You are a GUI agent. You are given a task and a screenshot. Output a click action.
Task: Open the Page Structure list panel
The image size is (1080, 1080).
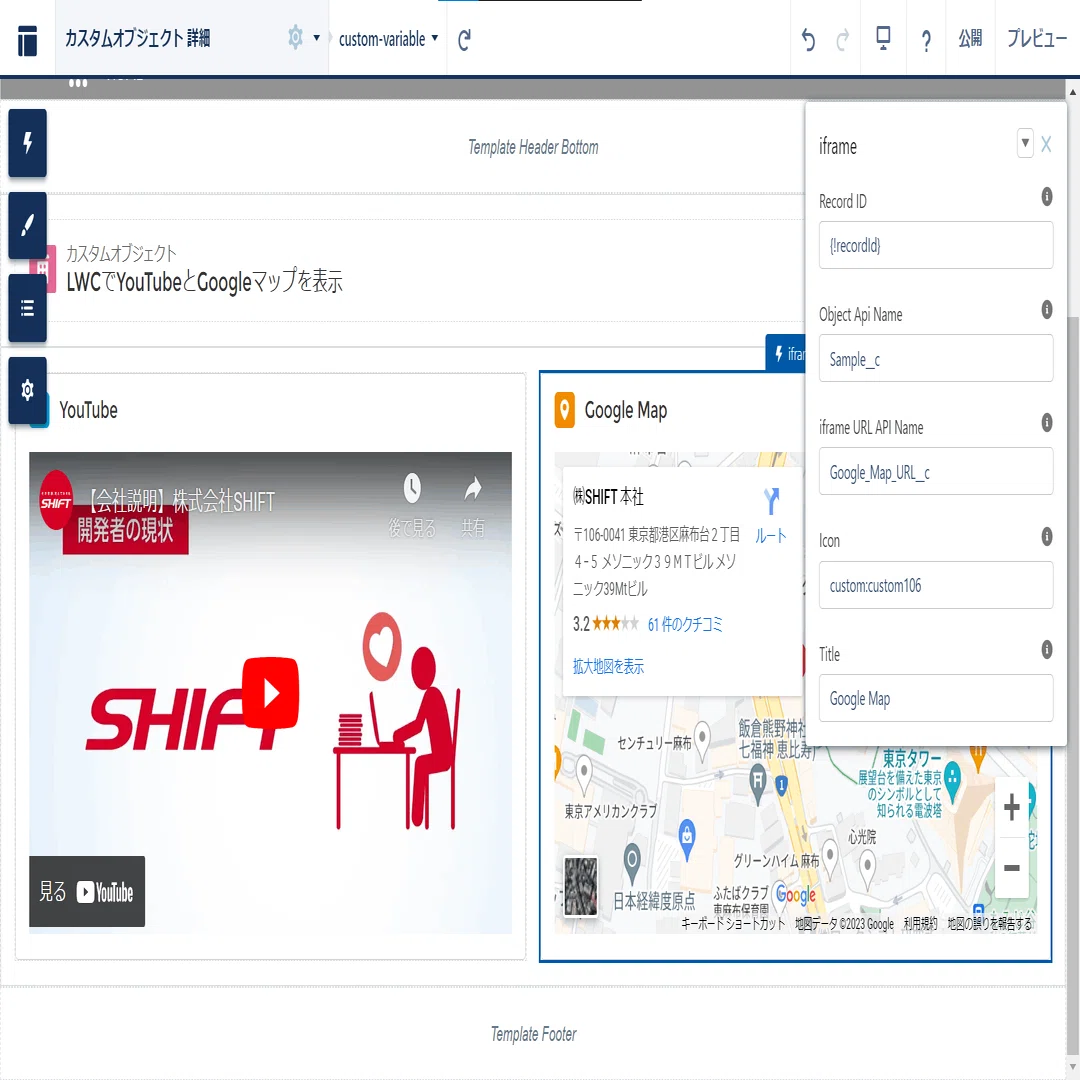pos(28,308)
